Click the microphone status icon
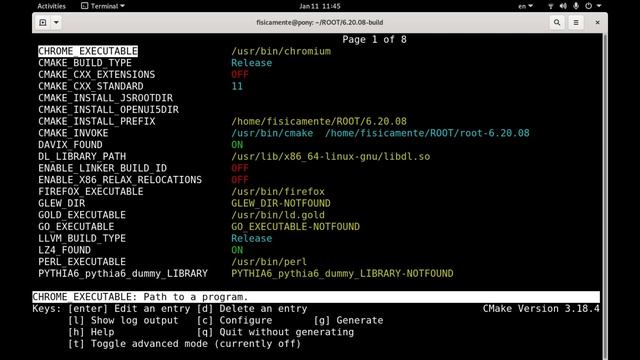640x360 pixels. pyautogui.click(x=576, y=6)
